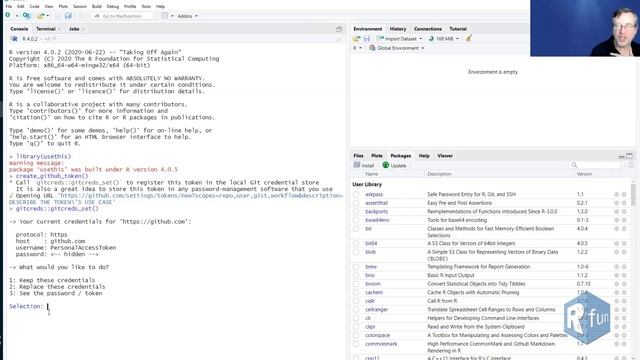
Task: Remove the bit64 package with x icon
Action: click(624, 243)
